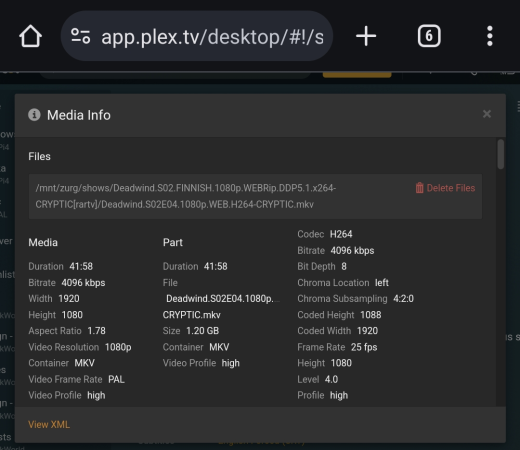Click Coded Width value 1920
The image size is (520, 450).
point(367,331)
